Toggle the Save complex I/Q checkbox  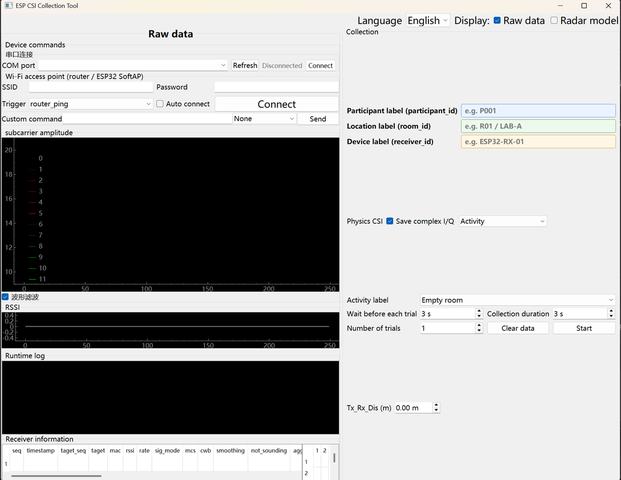pyautogui.click(x=390, y=221)
